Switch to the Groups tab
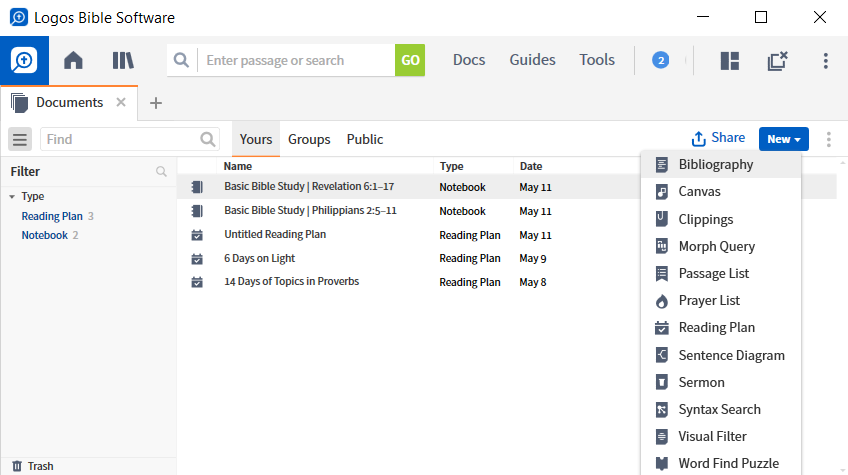This screenshot has width=848, height=475. click(x=309, y=139)
